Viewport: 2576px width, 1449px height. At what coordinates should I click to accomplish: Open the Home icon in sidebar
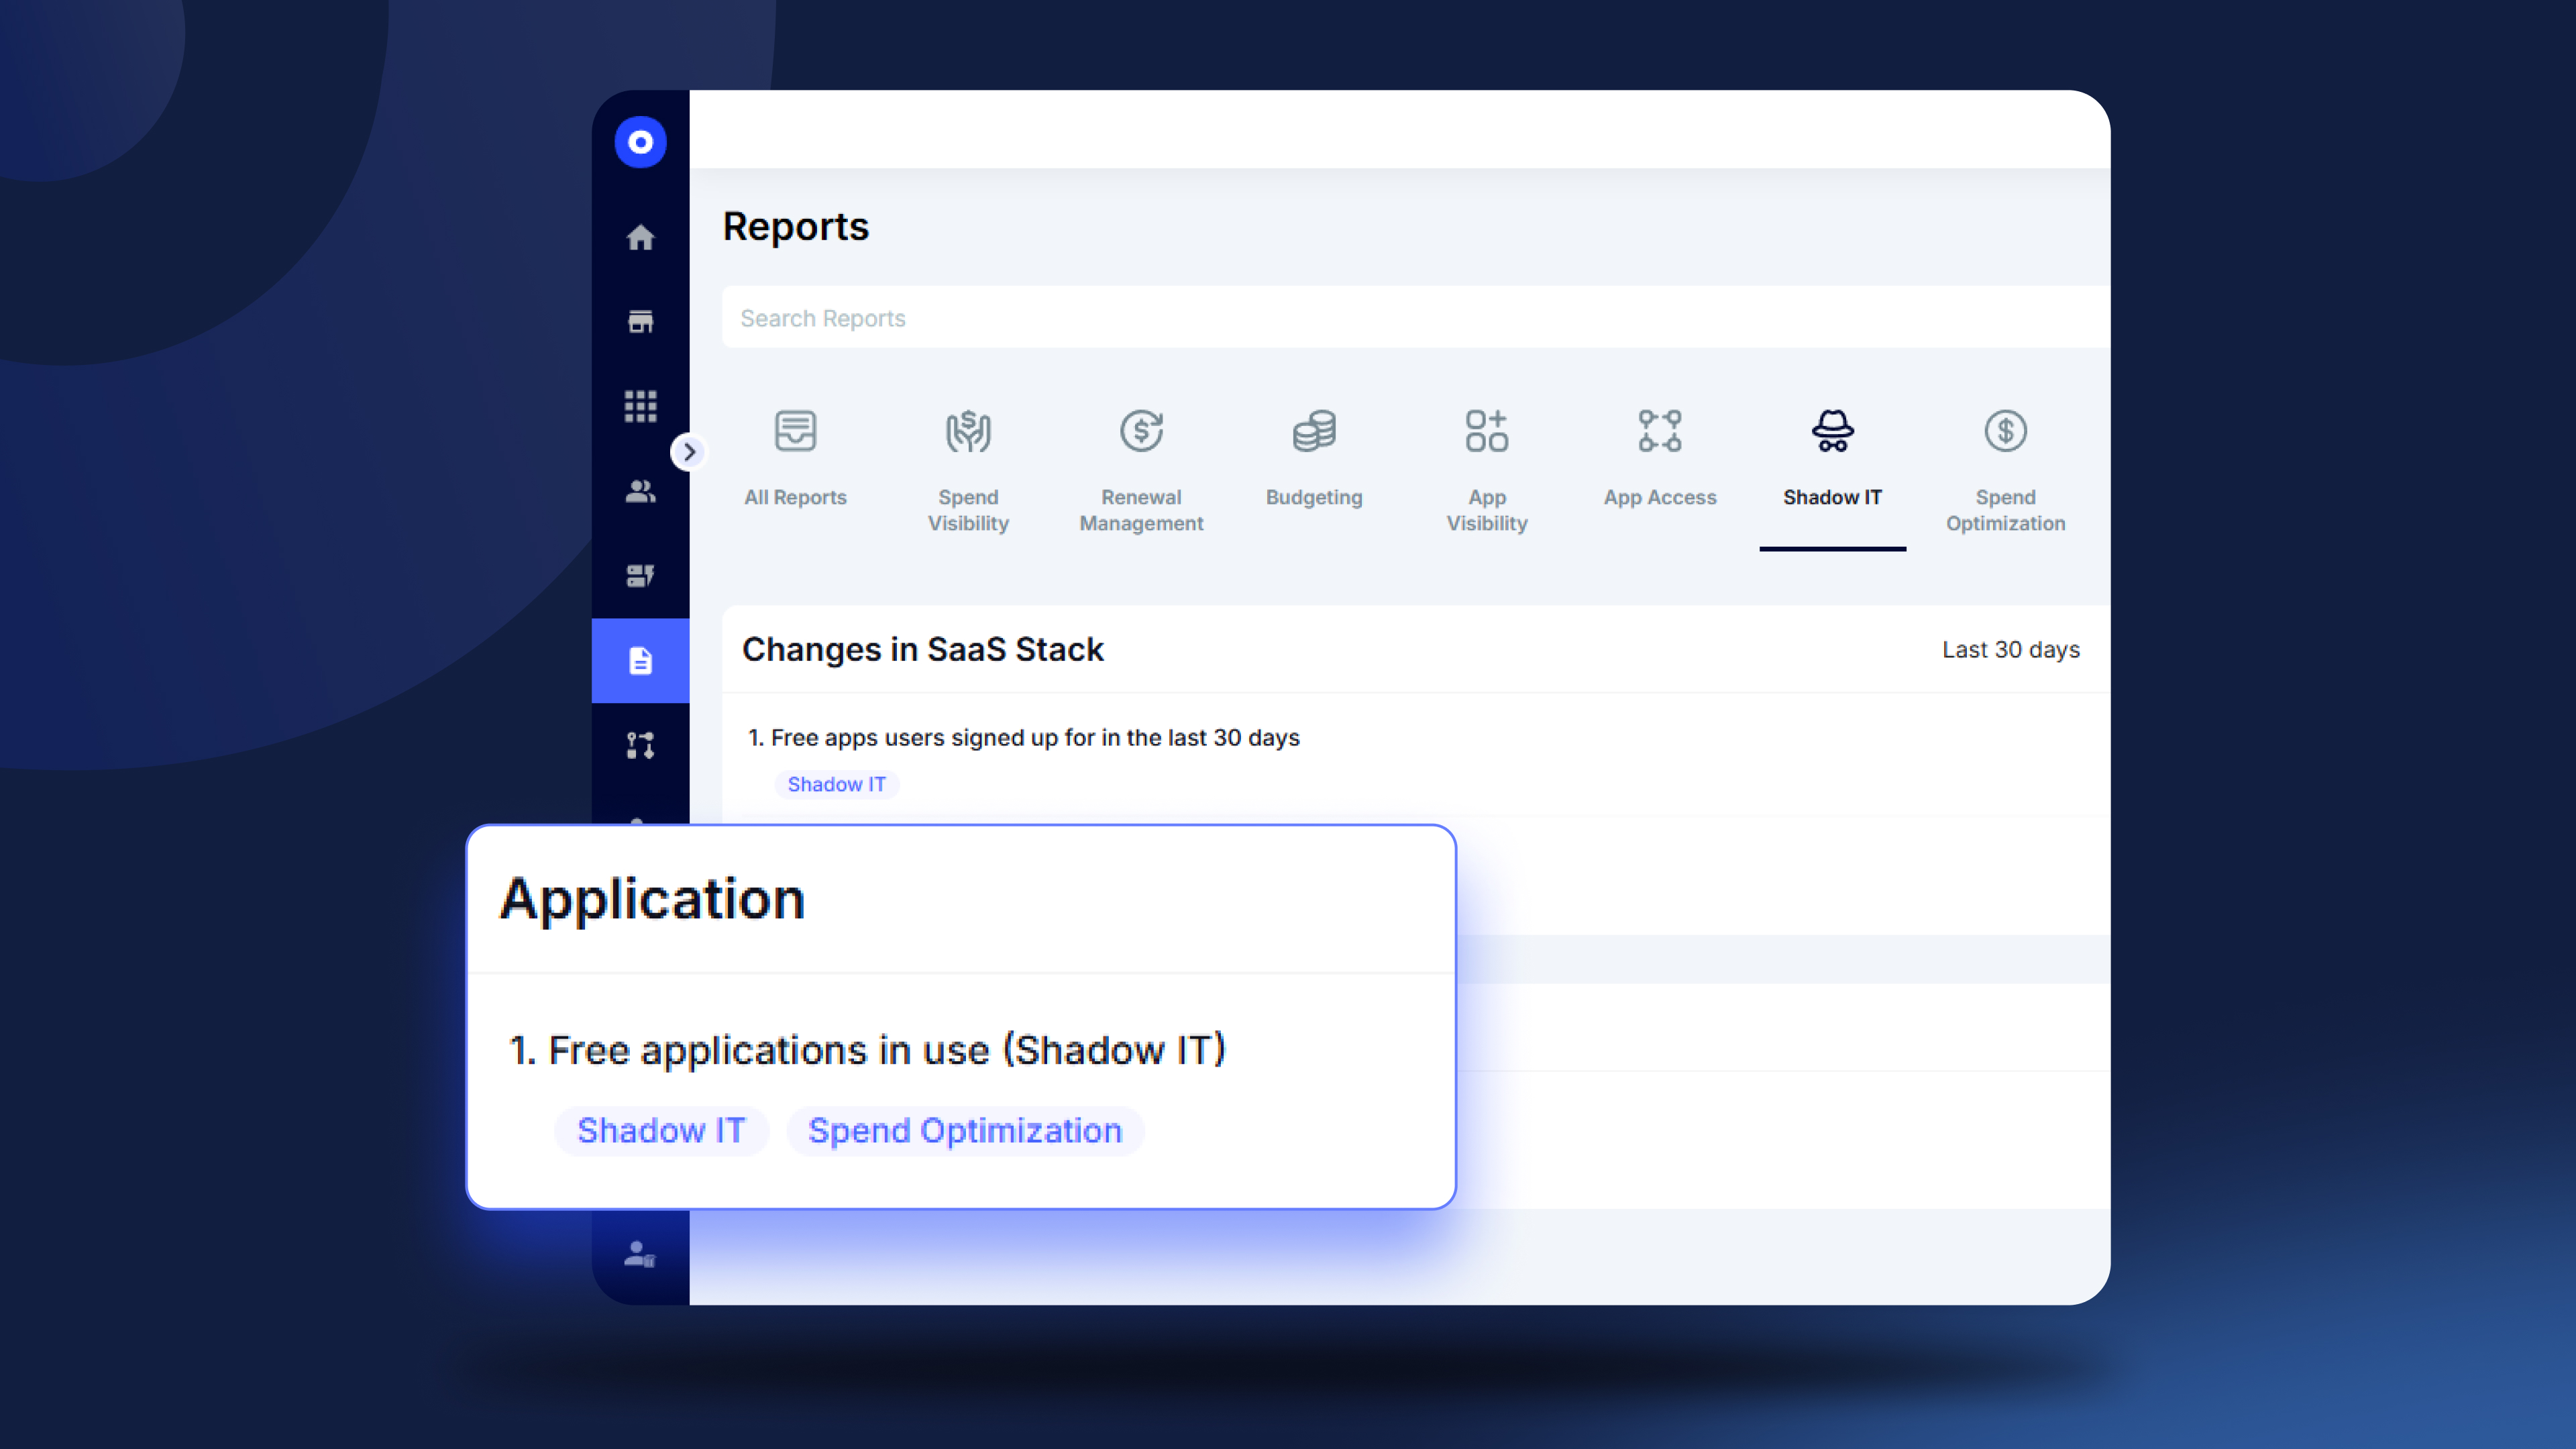click(640, 237)
